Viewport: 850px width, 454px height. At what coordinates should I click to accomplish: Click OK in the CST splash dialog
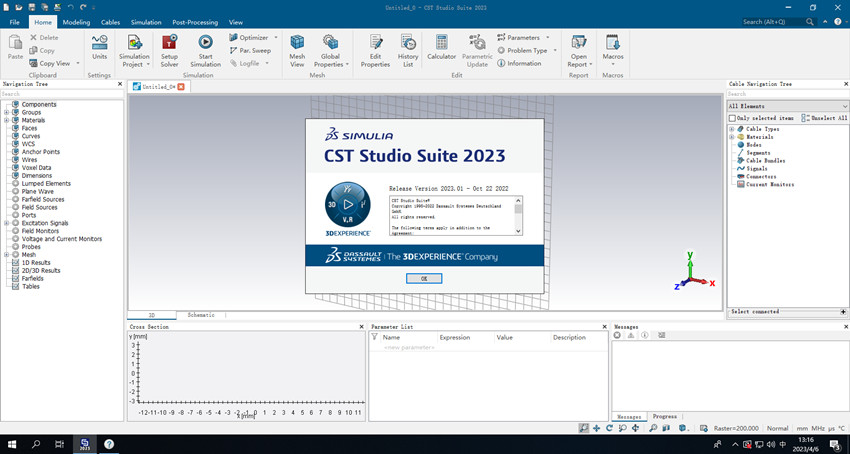pos(424,278)
